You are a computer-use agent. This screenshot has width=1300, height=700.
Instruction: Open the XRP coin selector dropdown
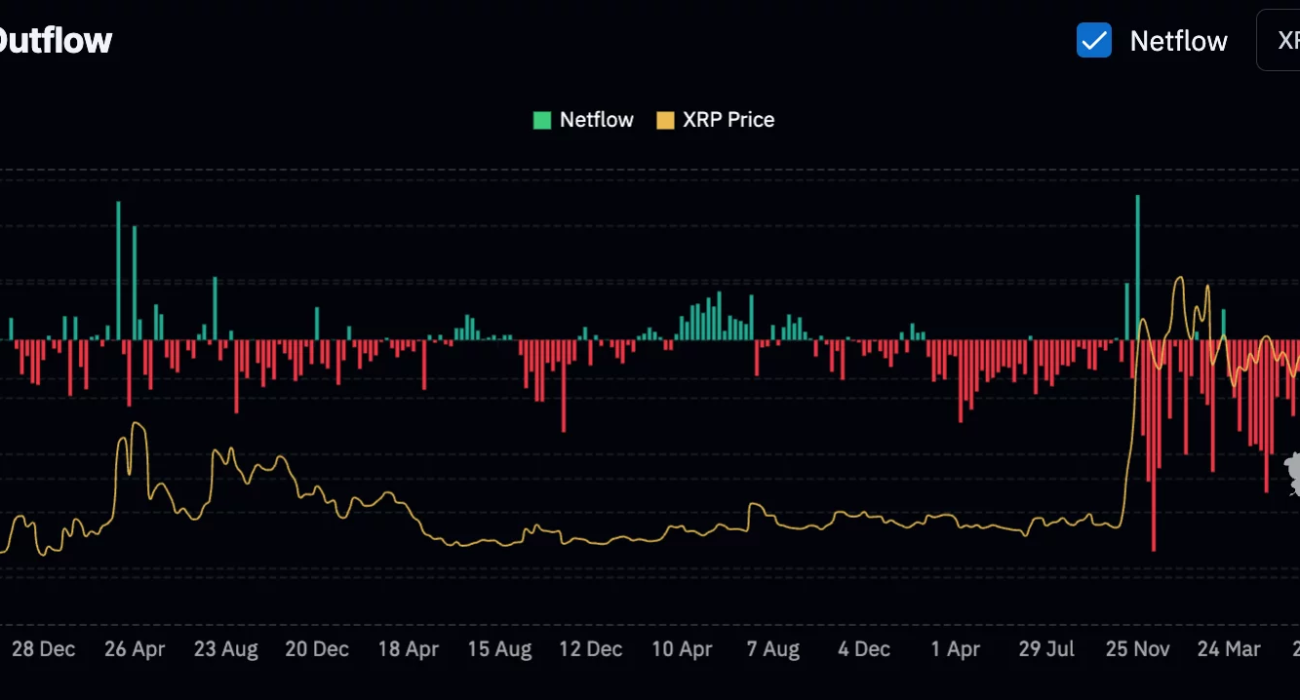(x=1282, y=41)
